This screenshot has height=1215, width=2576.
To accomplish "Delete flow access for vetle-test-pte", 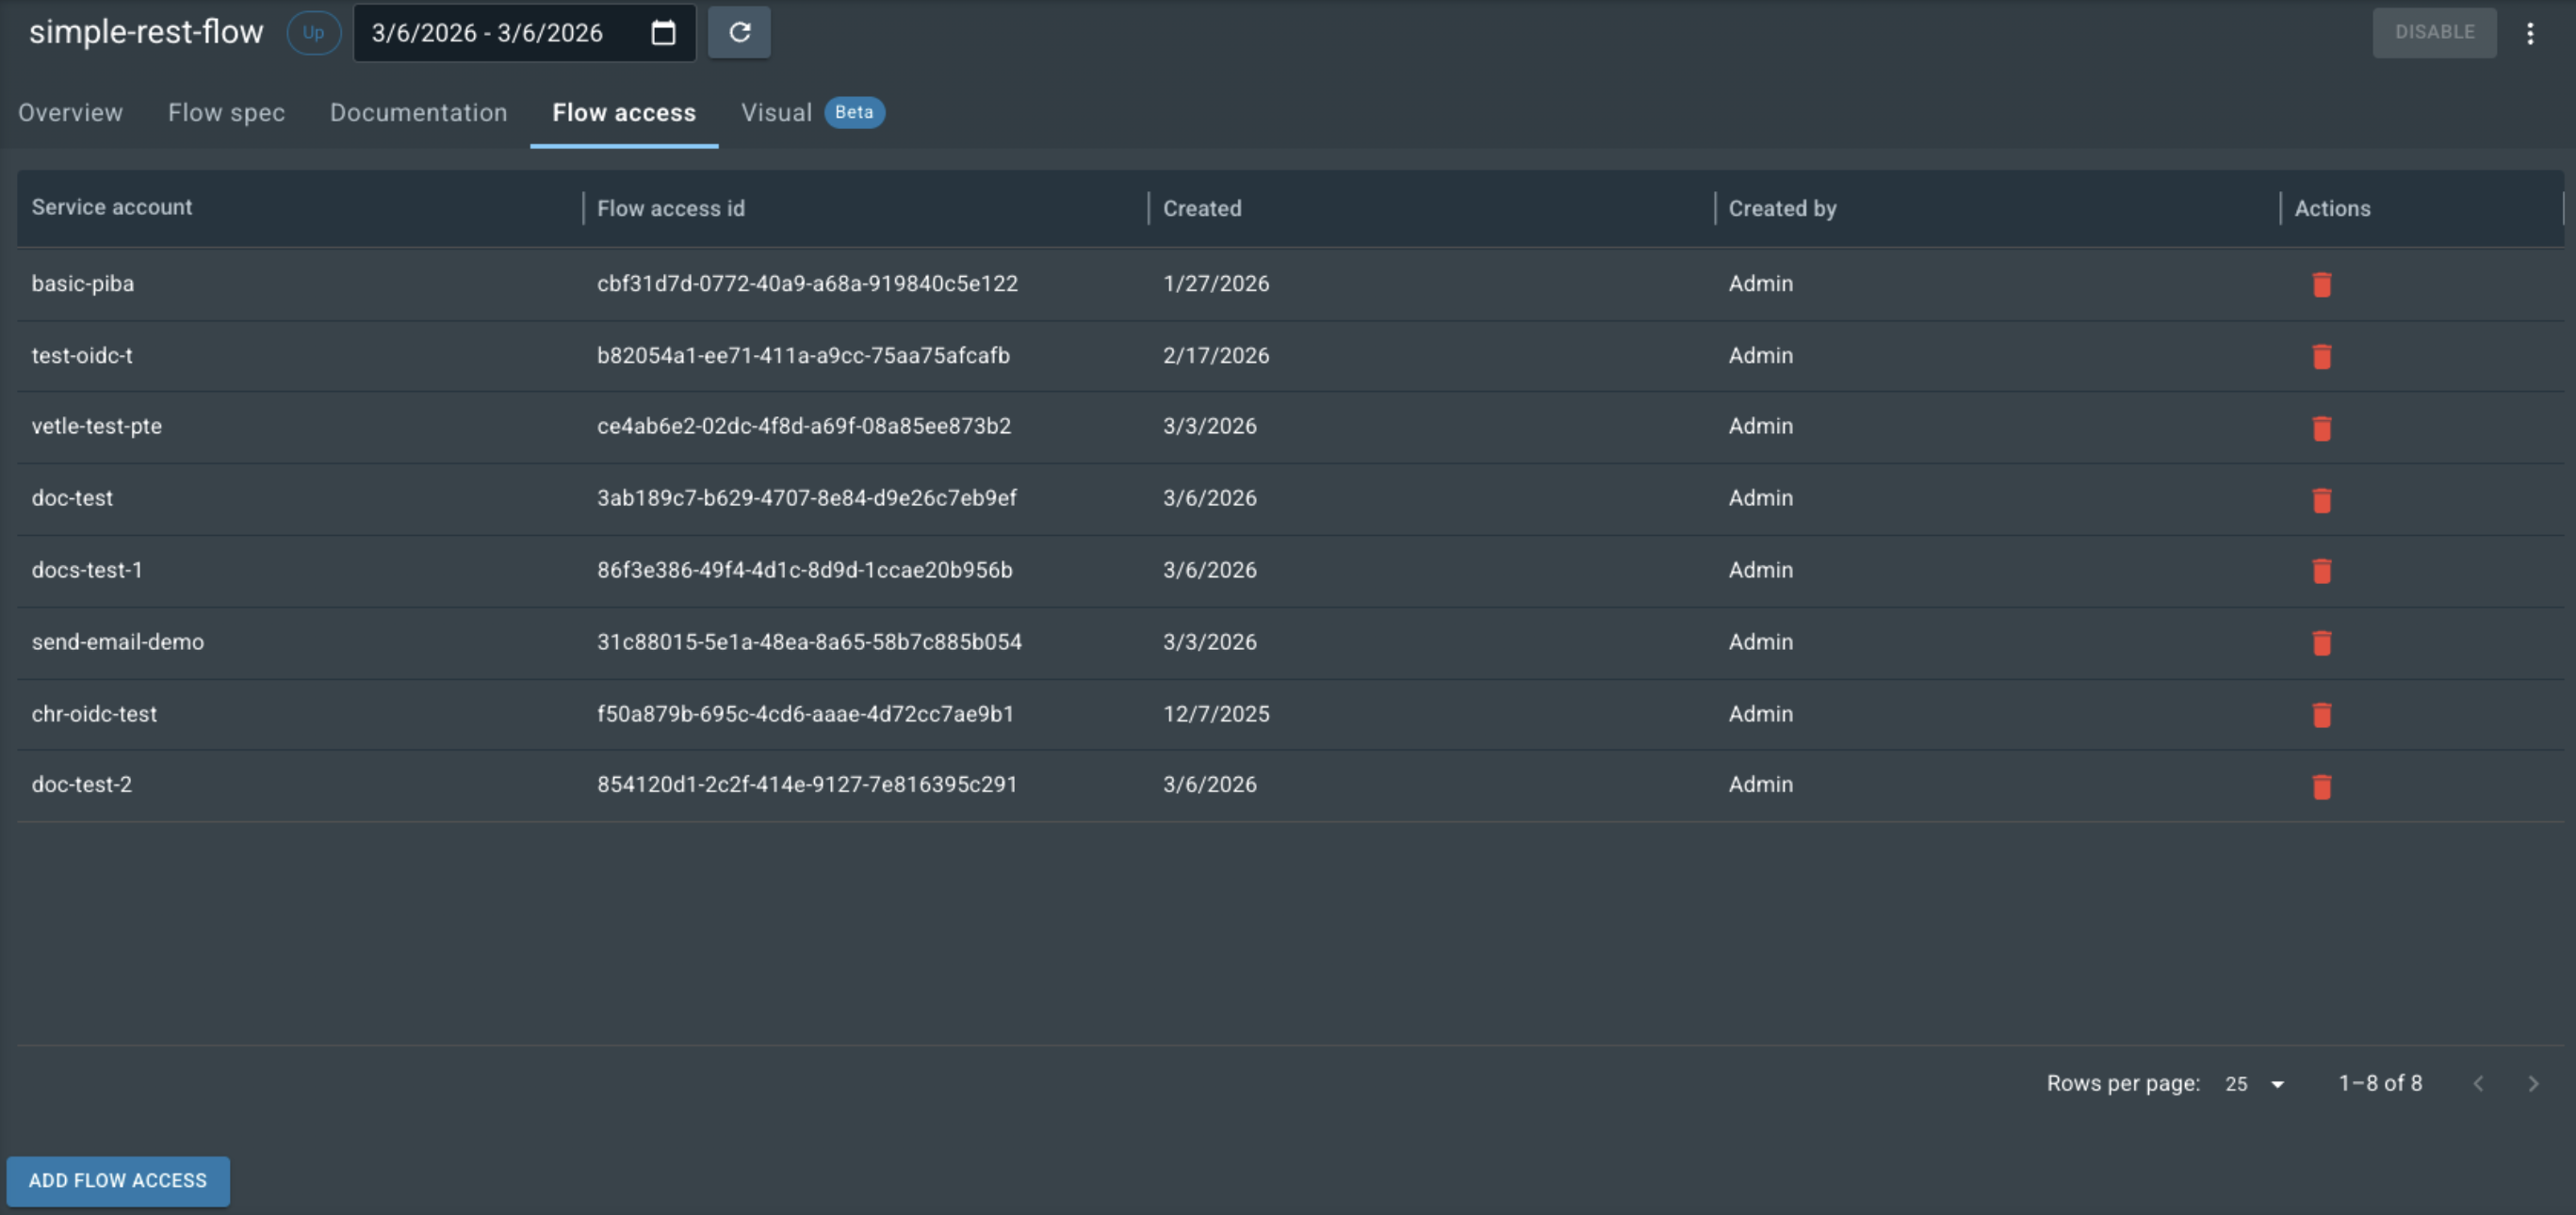I will [2322, 428].
